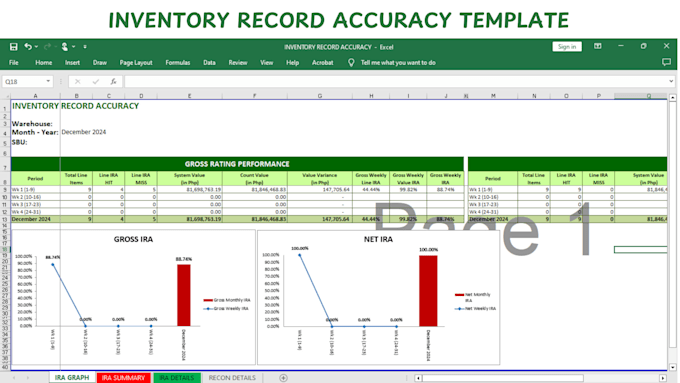Open the Acrobat ribbon tab
The width and height of the screenshot is (680, 383).
click(x=323, y=62)
